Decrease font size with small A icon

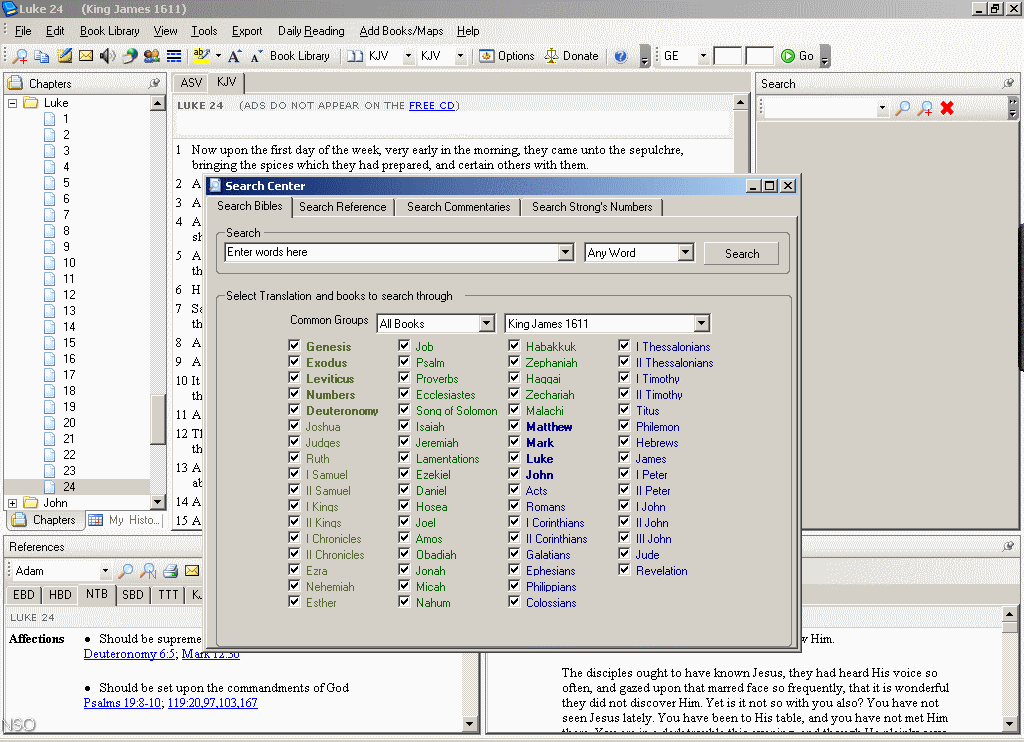(x=257, y=56)
